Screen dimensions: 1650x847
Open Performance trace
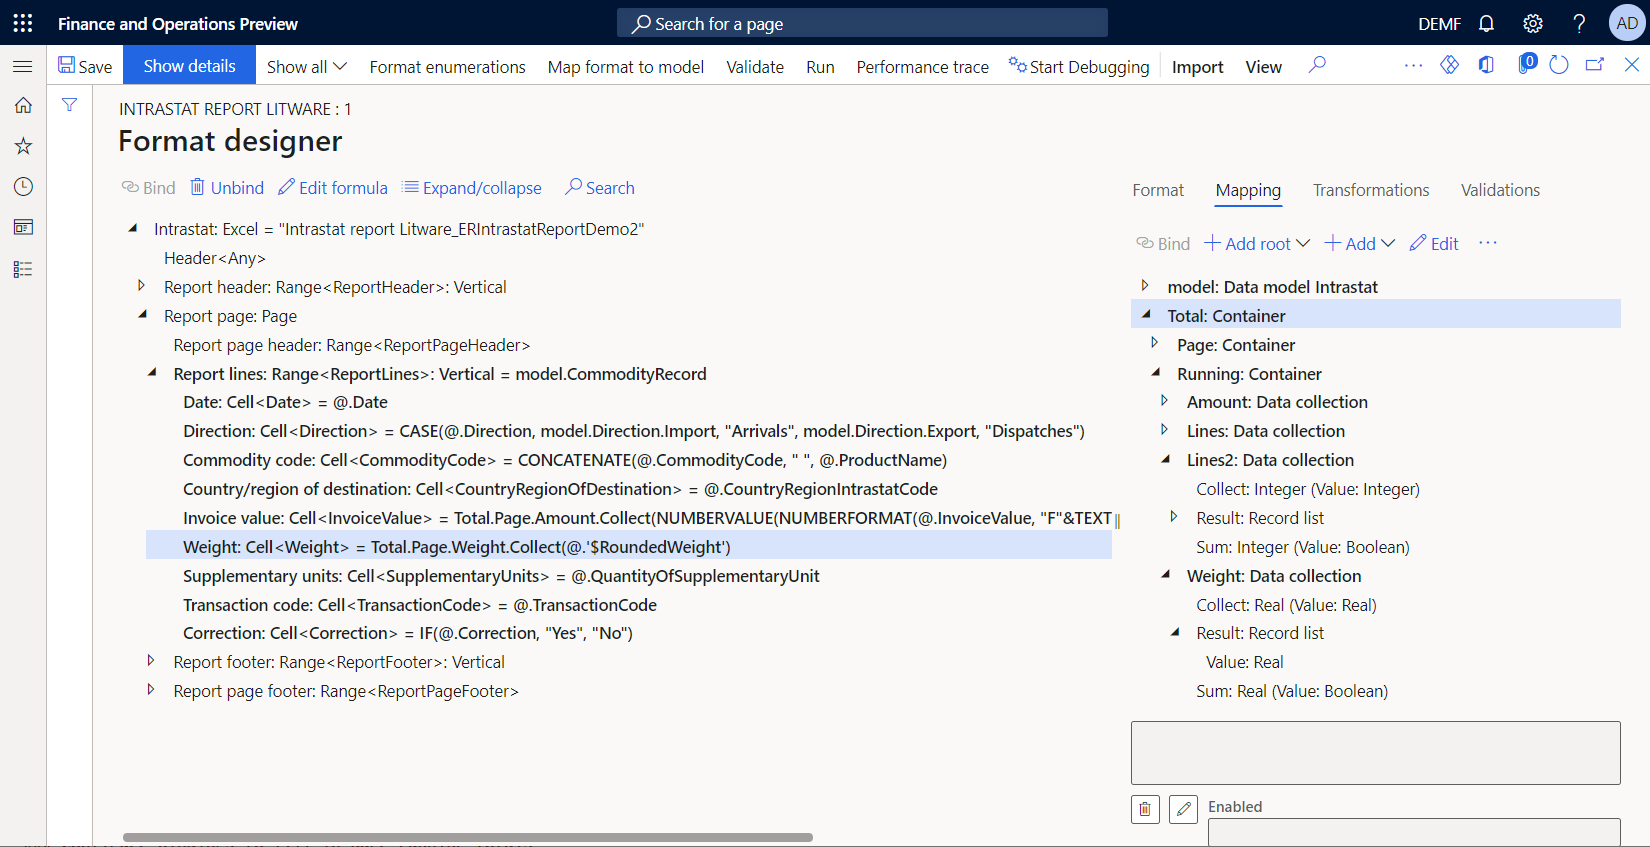[x=922, y=66]
